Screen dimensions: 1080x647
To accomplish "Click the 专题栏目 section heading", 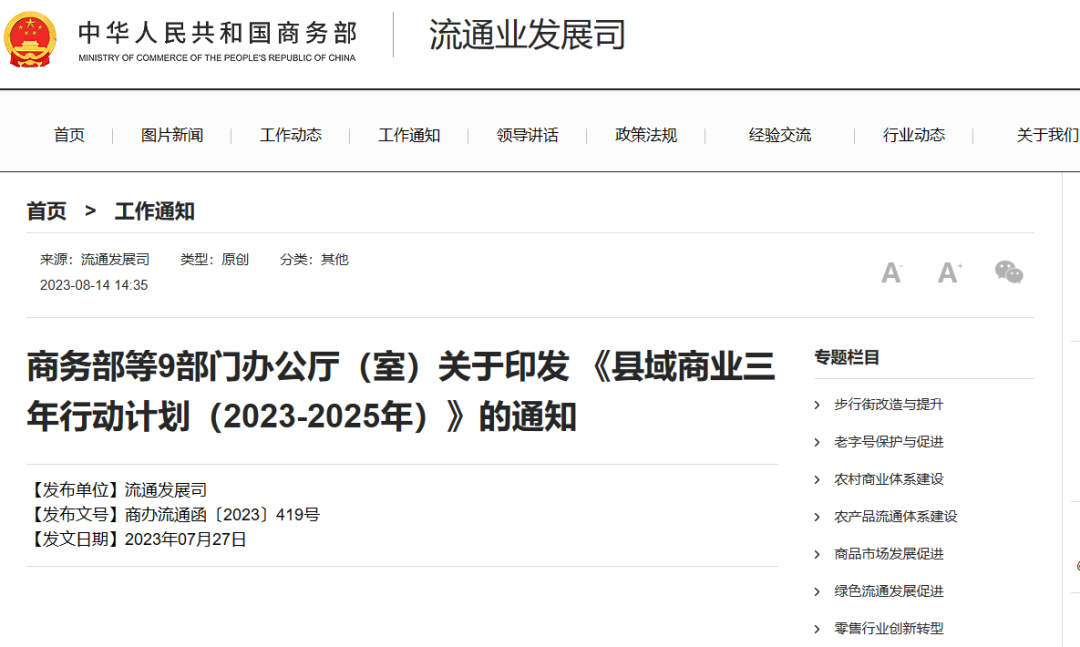I will click(847, 358).
